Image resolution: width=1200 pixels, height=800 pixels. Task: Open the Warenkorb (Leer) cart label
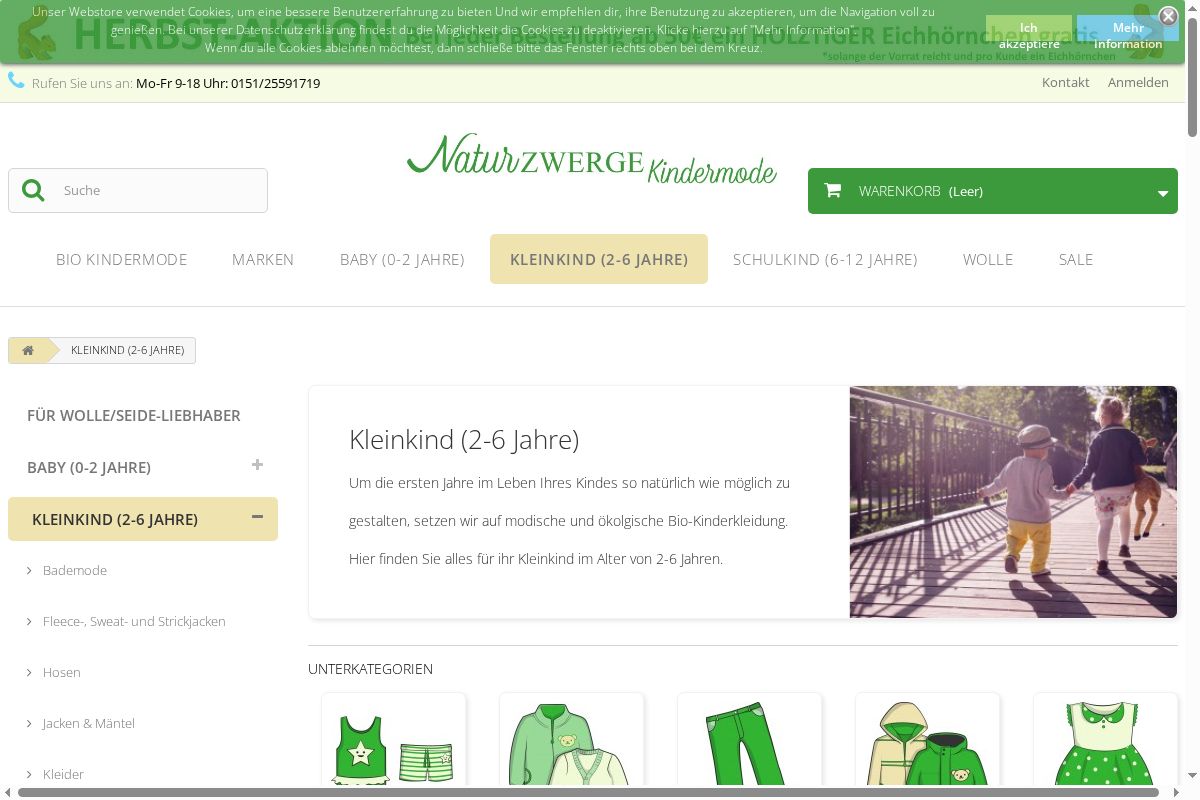[x=920, y=191]
